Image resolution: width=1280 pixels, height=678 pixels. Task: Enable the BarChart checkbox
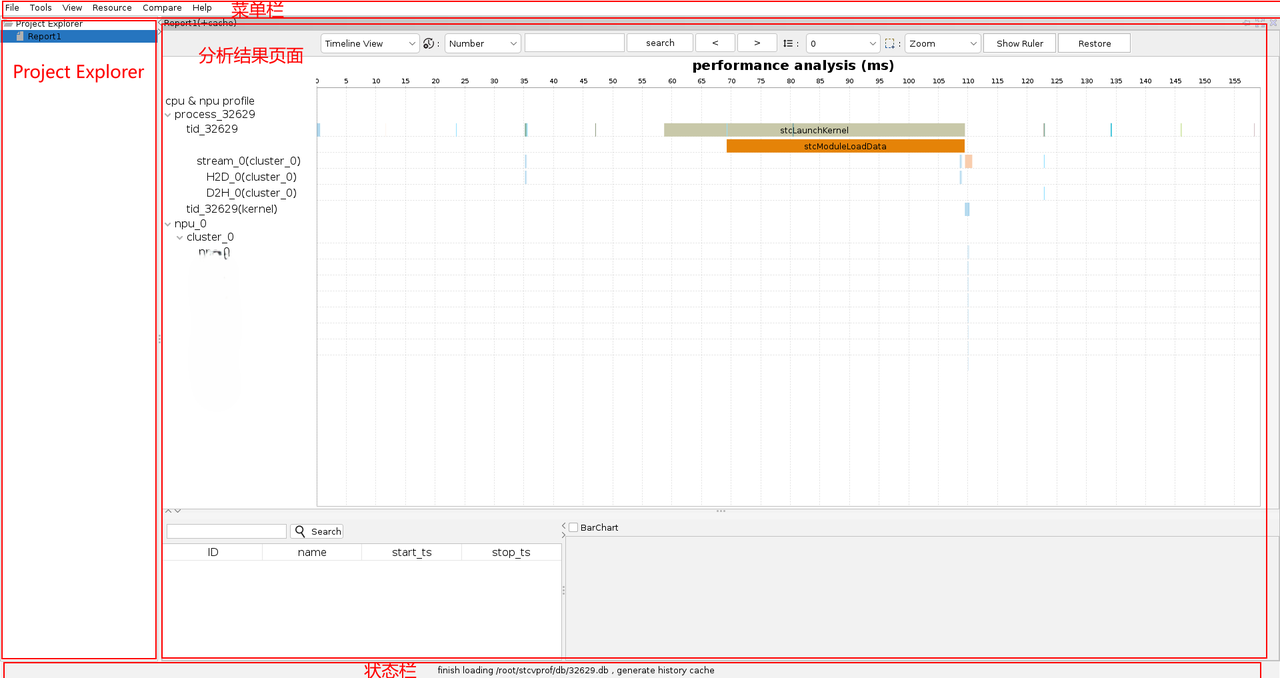pyautogui.click(x=573, y=527)
